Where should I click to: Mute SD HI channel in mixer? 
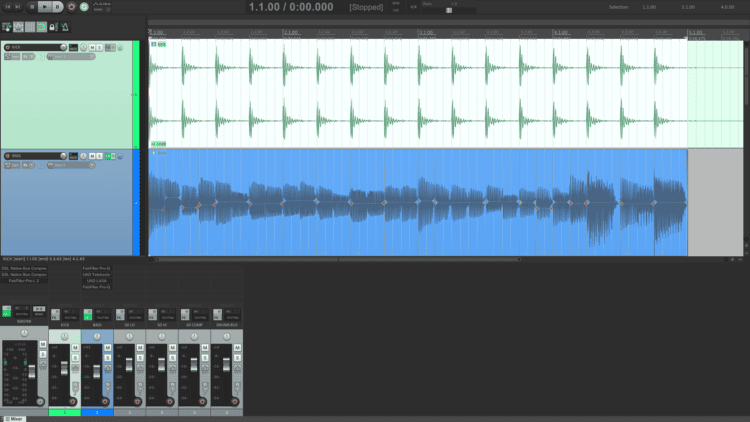[x=172, y=347]
